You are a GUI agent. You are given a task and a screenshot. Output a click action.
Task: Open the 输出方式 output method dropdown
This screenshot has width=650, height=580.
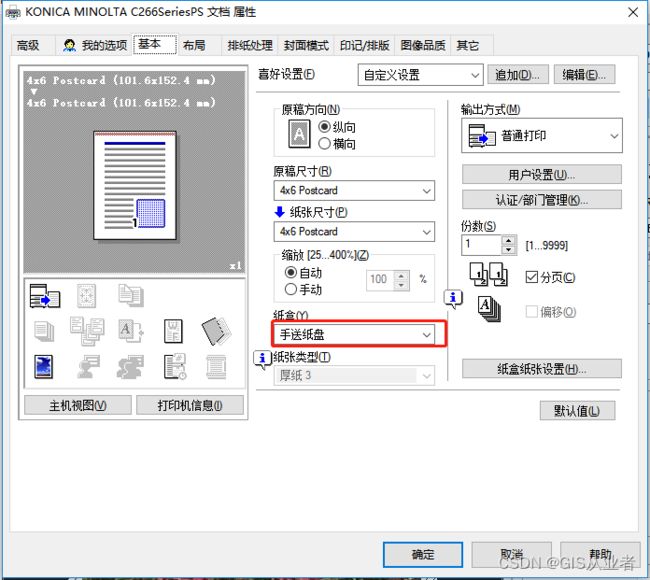[x=541, y=136]
